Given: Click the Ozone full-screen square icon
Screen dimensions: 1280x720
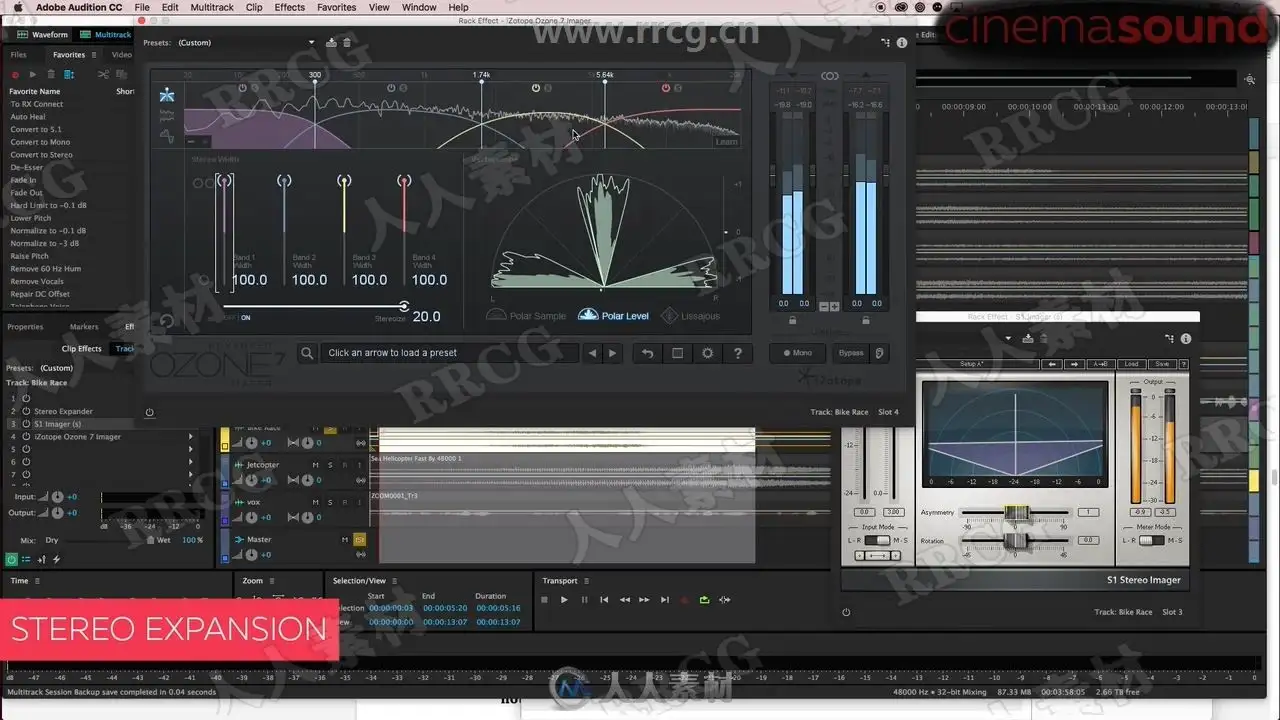Looking at the screenshot, I should [x=677, y=353].
